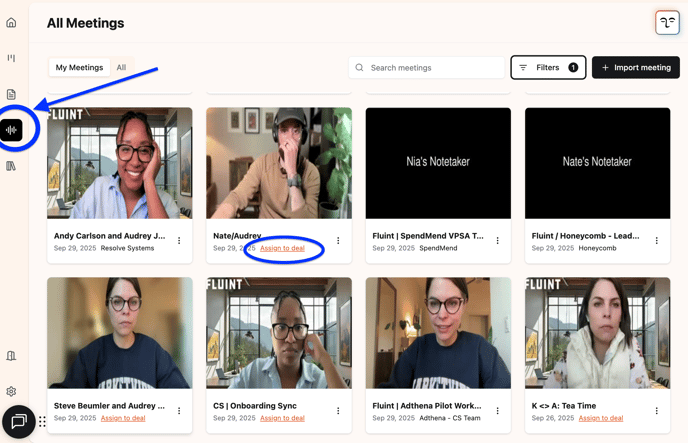Open options menu for Andy Carlson meeting
Viewport: 688px width, 443px height.
click(x=179, y=241)
